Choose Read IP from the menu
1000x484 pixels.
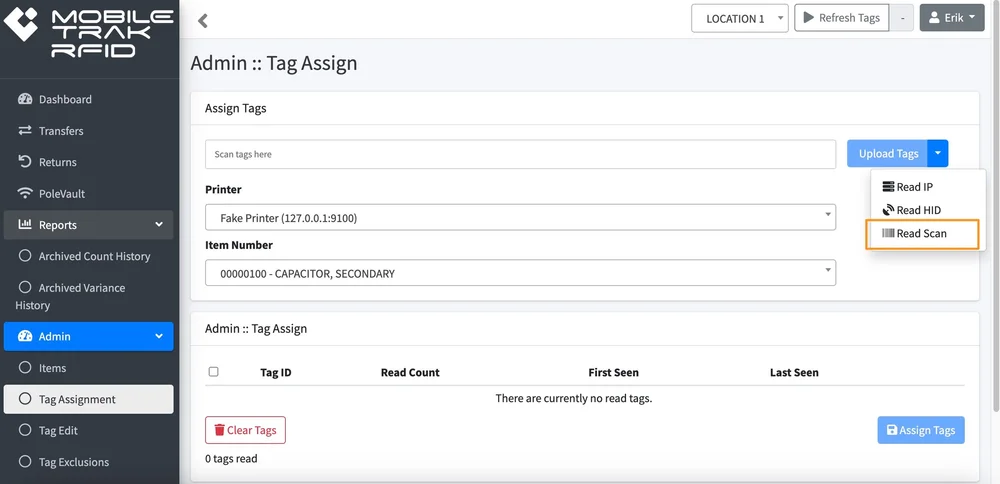pyautogui.click(x=916, y=187)
